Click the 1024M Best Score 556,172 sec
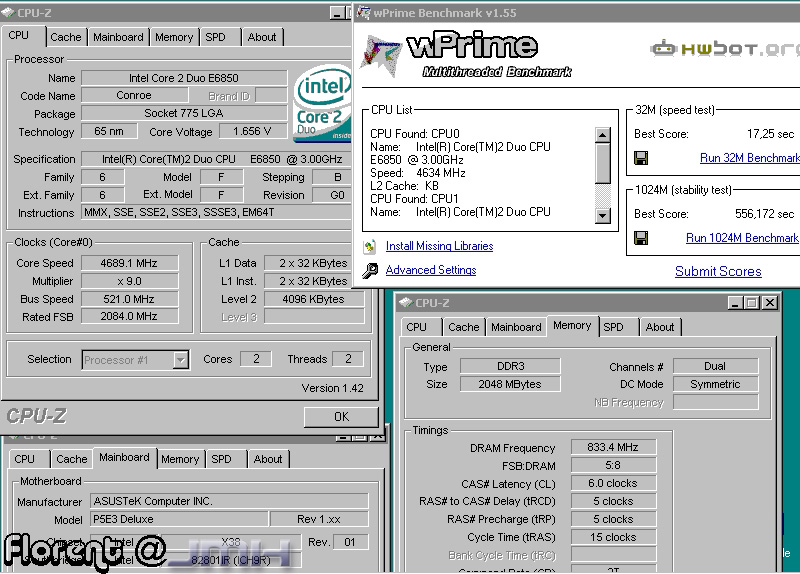 [764, 214]
